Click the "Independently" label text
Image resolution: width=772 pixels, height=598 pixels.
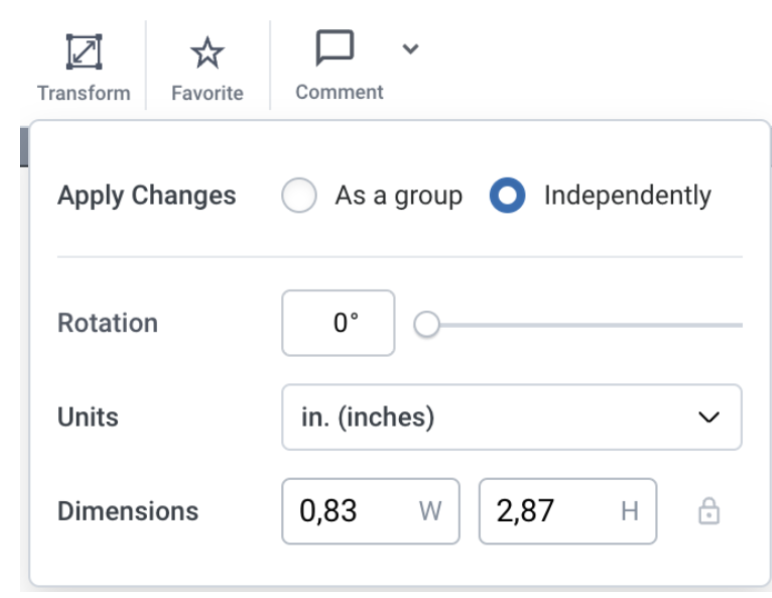[x=627, y=196]
